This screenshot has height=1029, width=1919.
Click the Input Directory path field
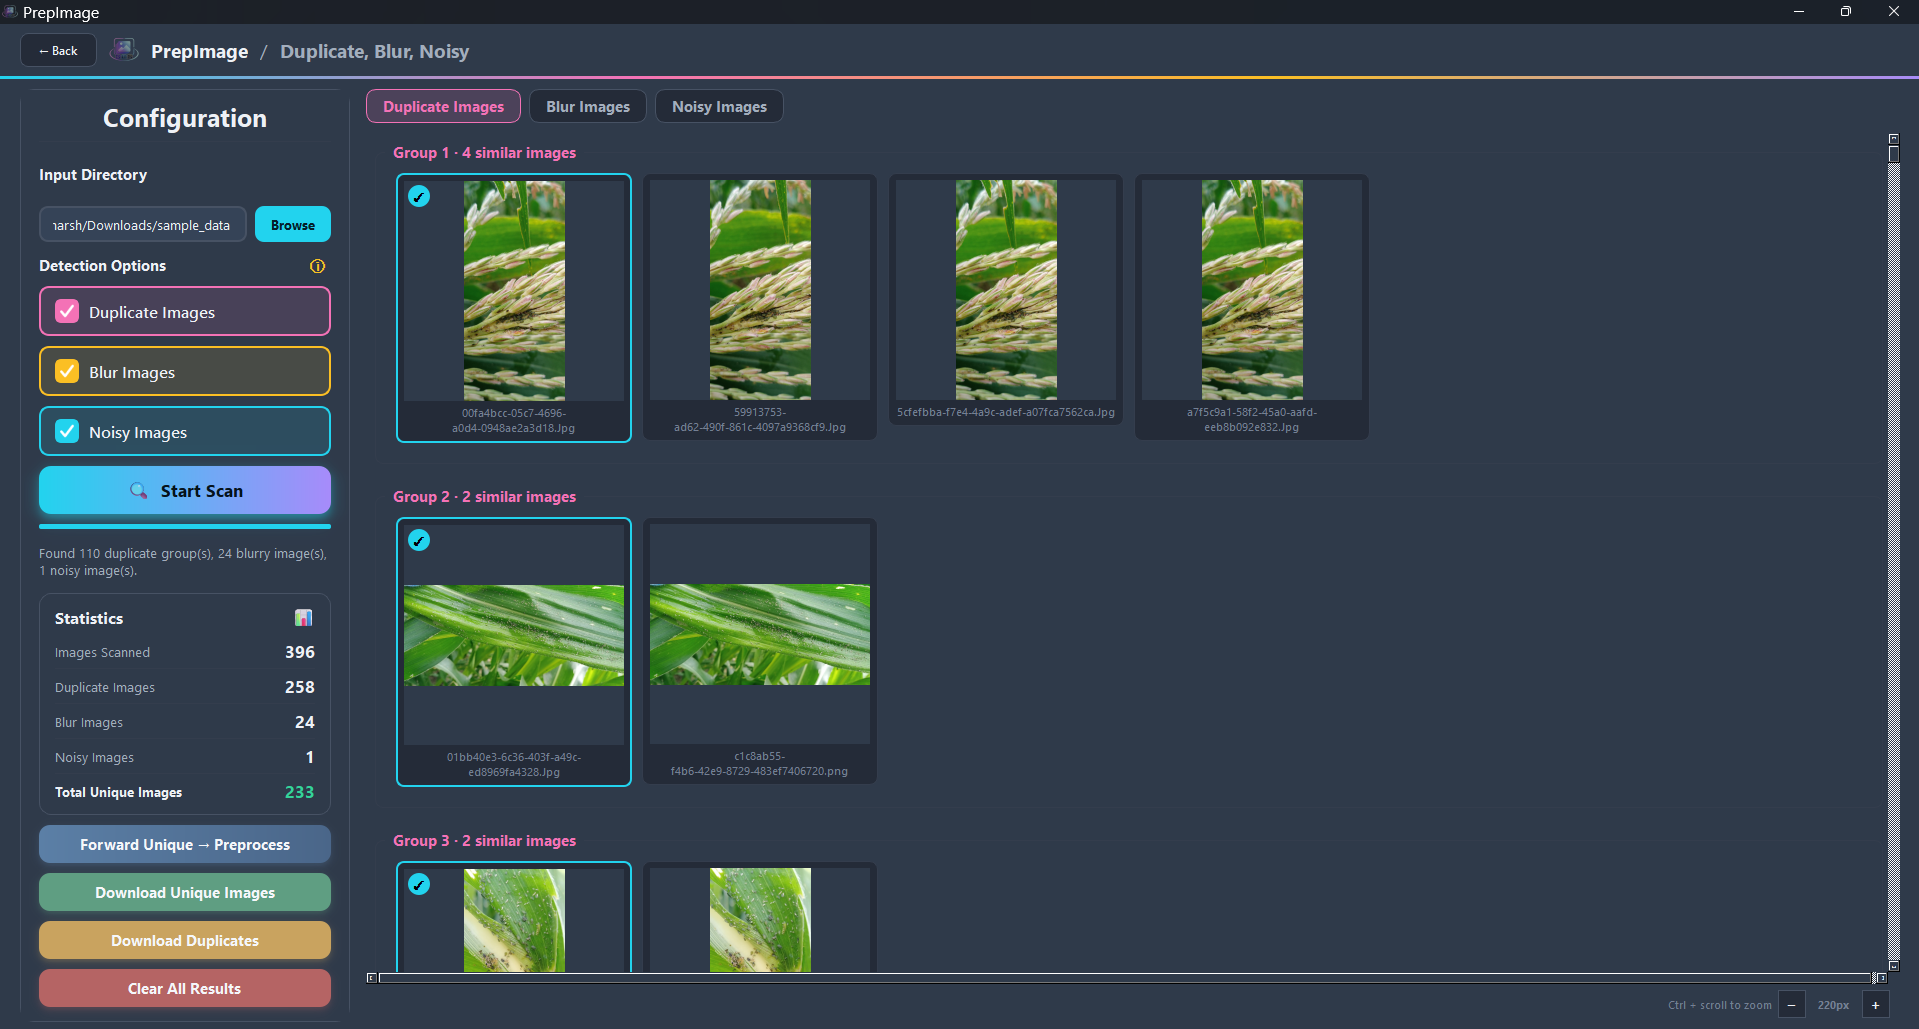click(143, 224)
